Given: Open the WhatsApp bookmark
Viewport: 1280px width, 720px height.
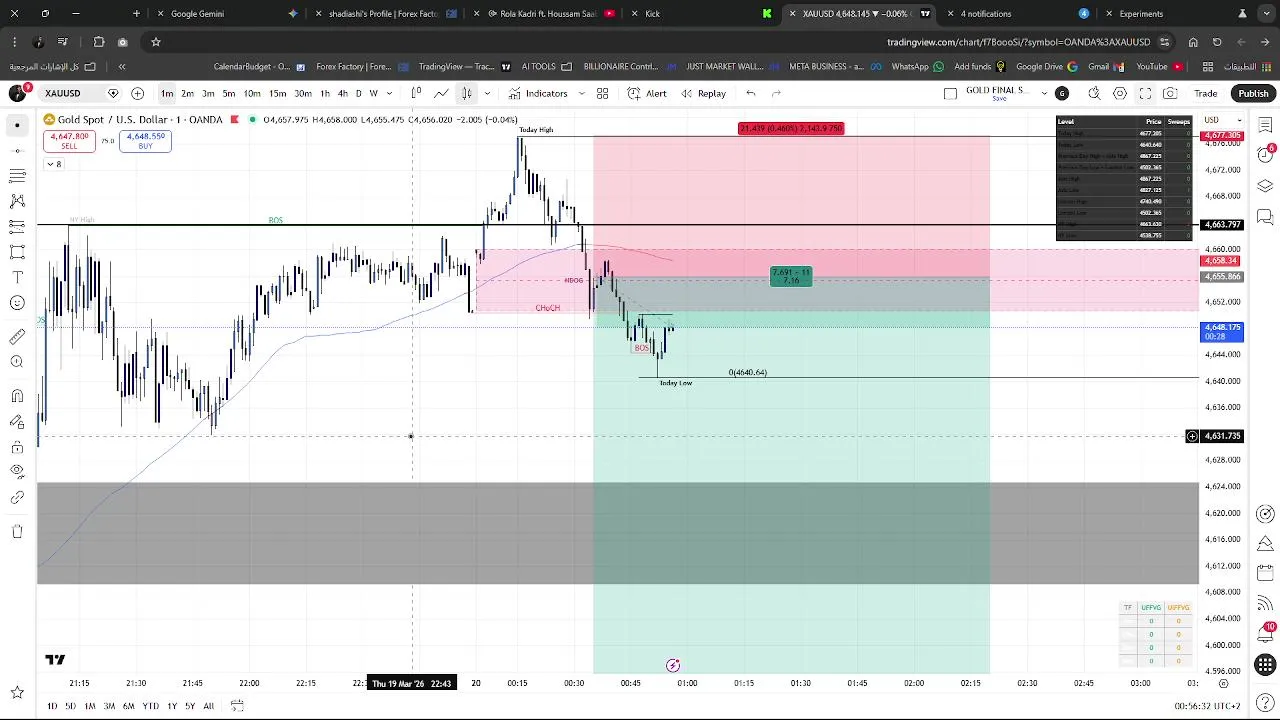Looking at the screenshot, I should 917,67.
